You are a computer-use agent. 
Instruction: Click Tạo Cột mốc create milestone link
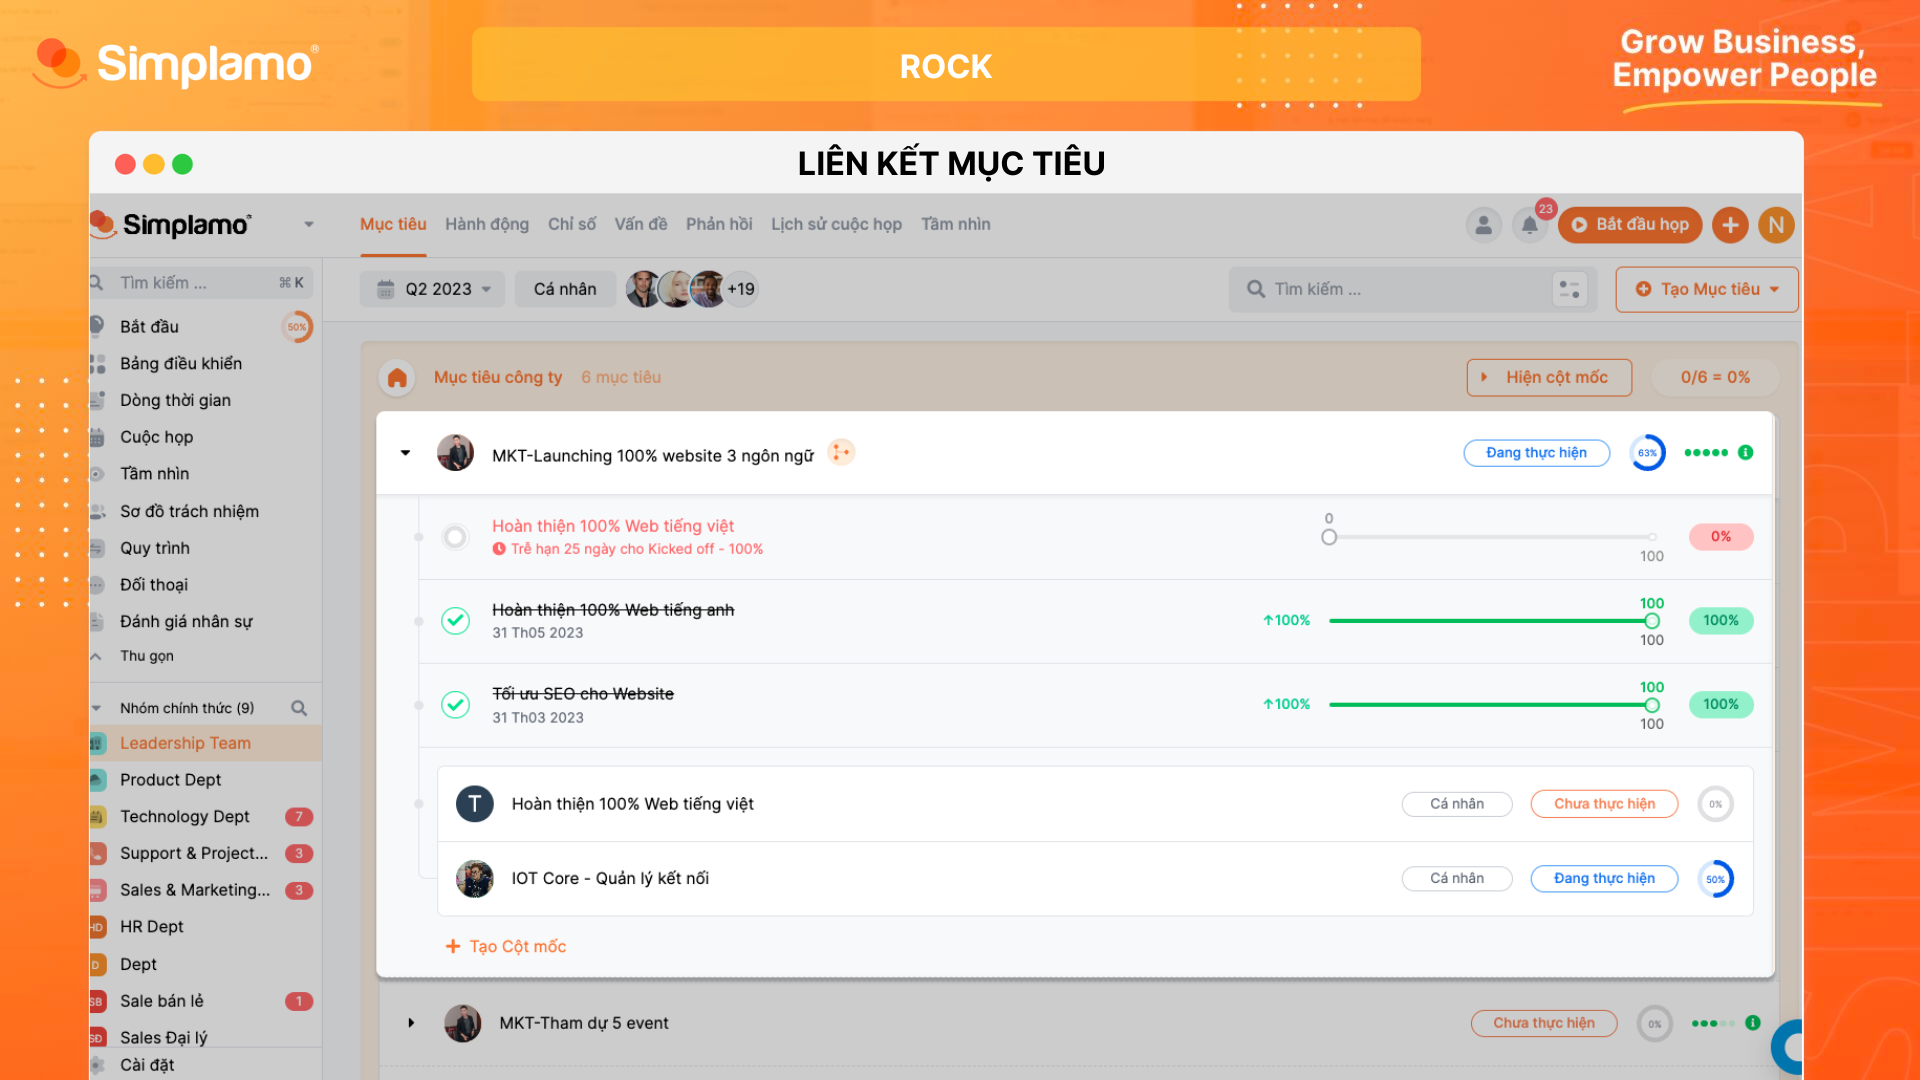pyautogui.click(x=506, y=944)
